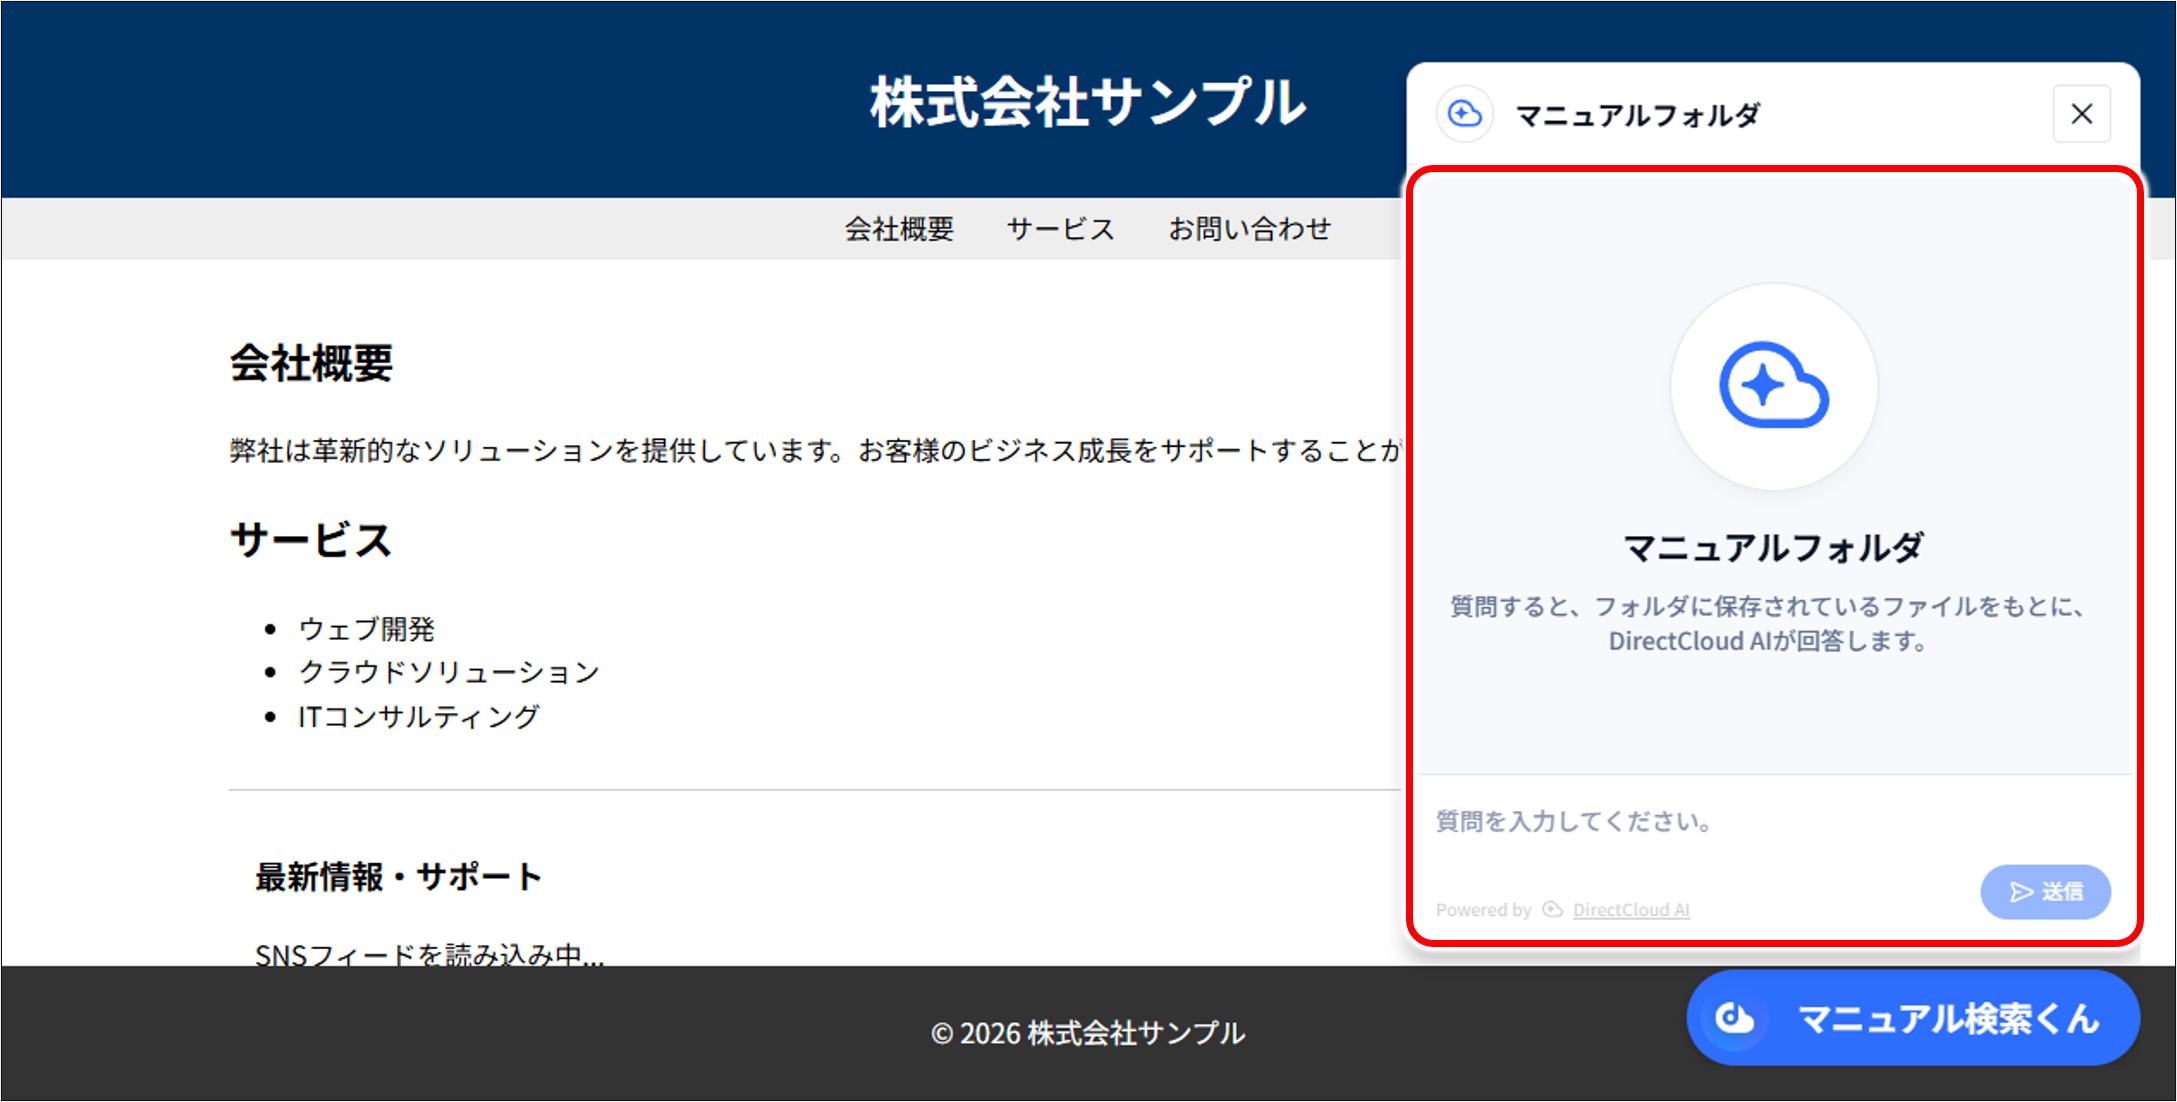Click the © 2026 株式会社サンプル footer text
Viewport: 2177px width, 1102px height.
[x=1088, y=1033]
